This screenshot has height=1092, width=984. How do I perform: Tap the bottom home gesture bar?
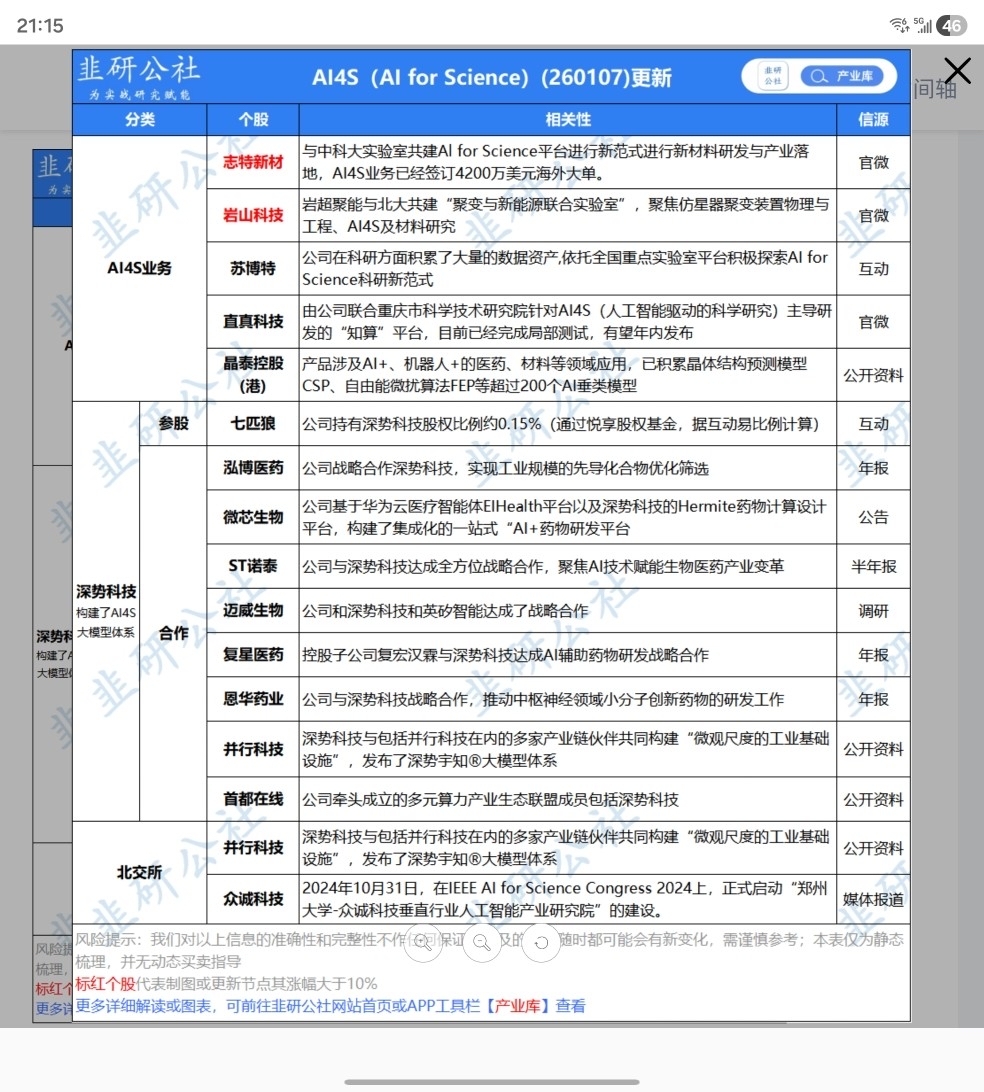(x=492, y=1082)
